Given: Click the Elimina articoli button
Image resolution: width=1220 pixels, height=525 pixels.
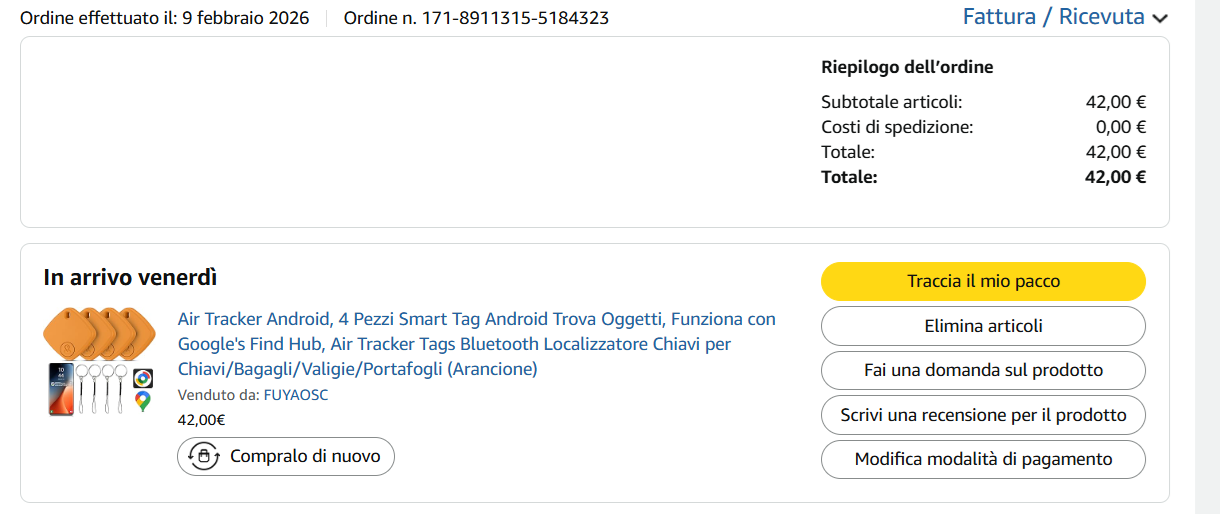Looking at the screenshot, I should [x=983, y=326].
